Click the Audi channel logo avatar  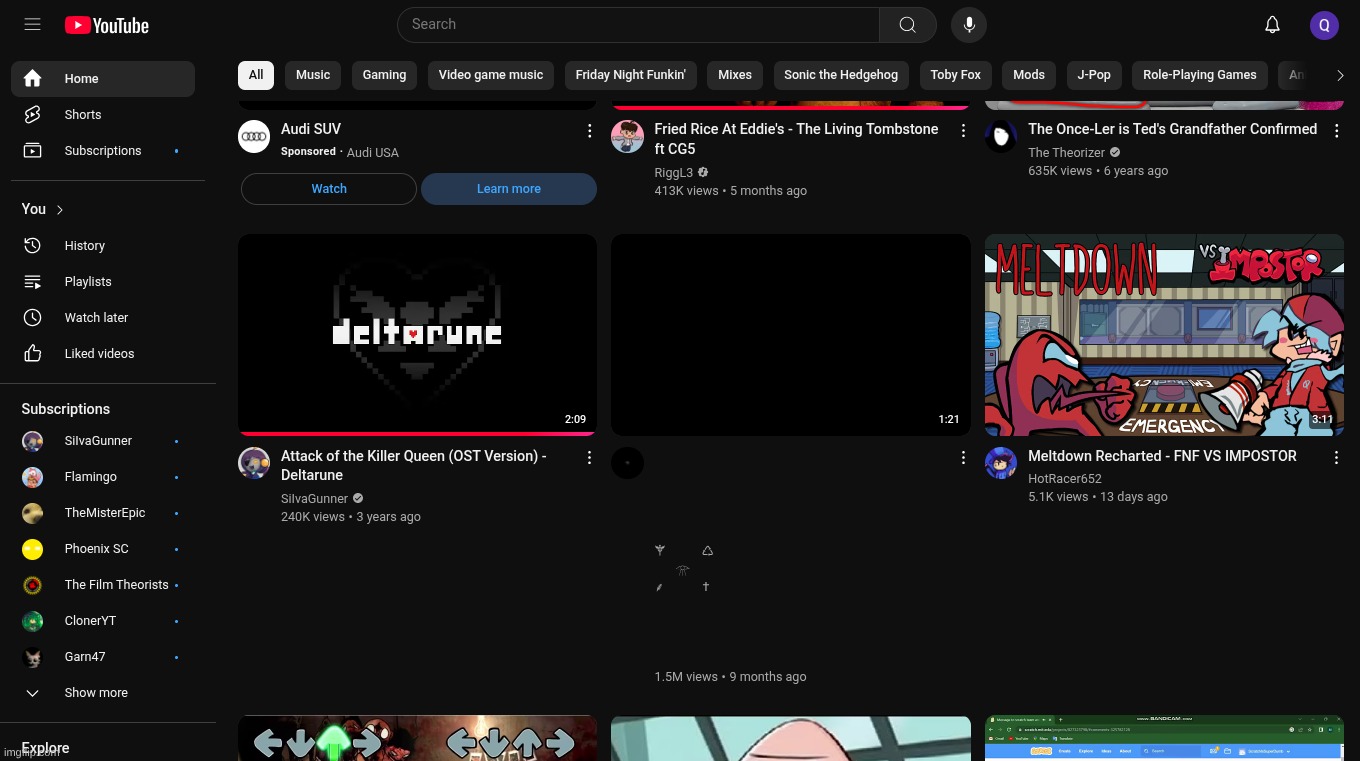(x=254, y=136)
